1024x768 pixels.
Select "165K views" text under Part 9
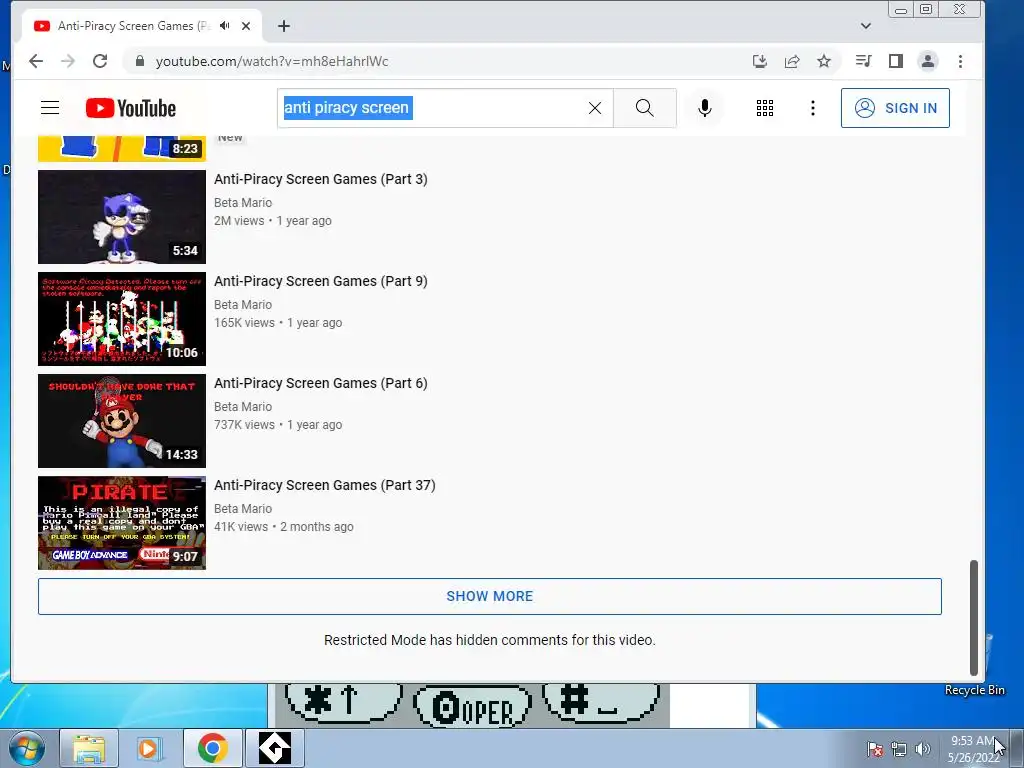[244, 323]
